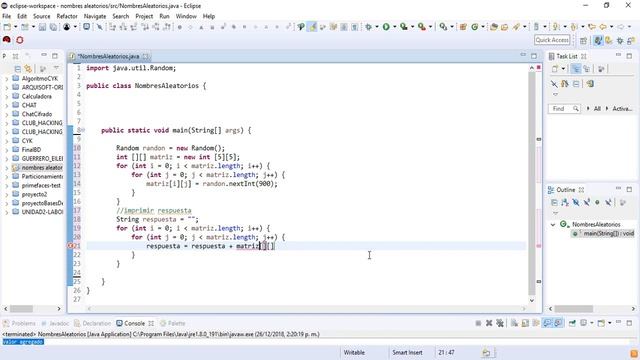This screenshot has height=360, width=640.
Task: Click All filter in Task List
Action: point(597,109)
